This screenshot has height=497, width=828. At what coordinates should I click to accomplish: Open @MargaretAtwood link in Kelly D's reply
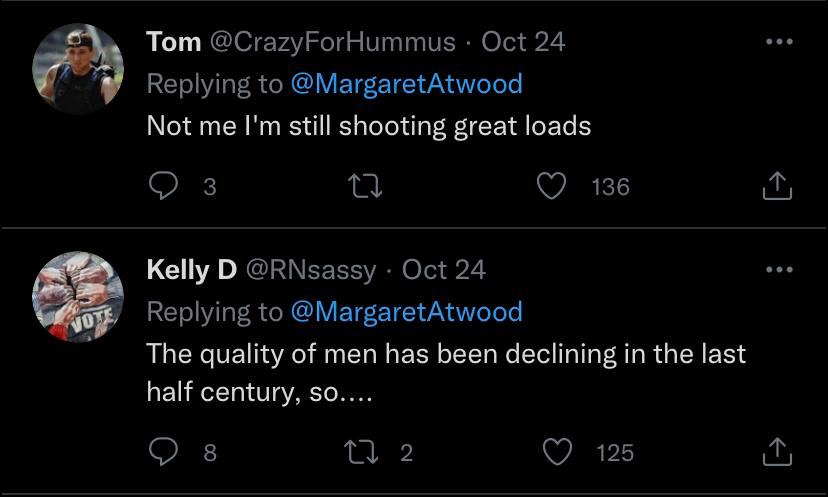coord(406,312)
